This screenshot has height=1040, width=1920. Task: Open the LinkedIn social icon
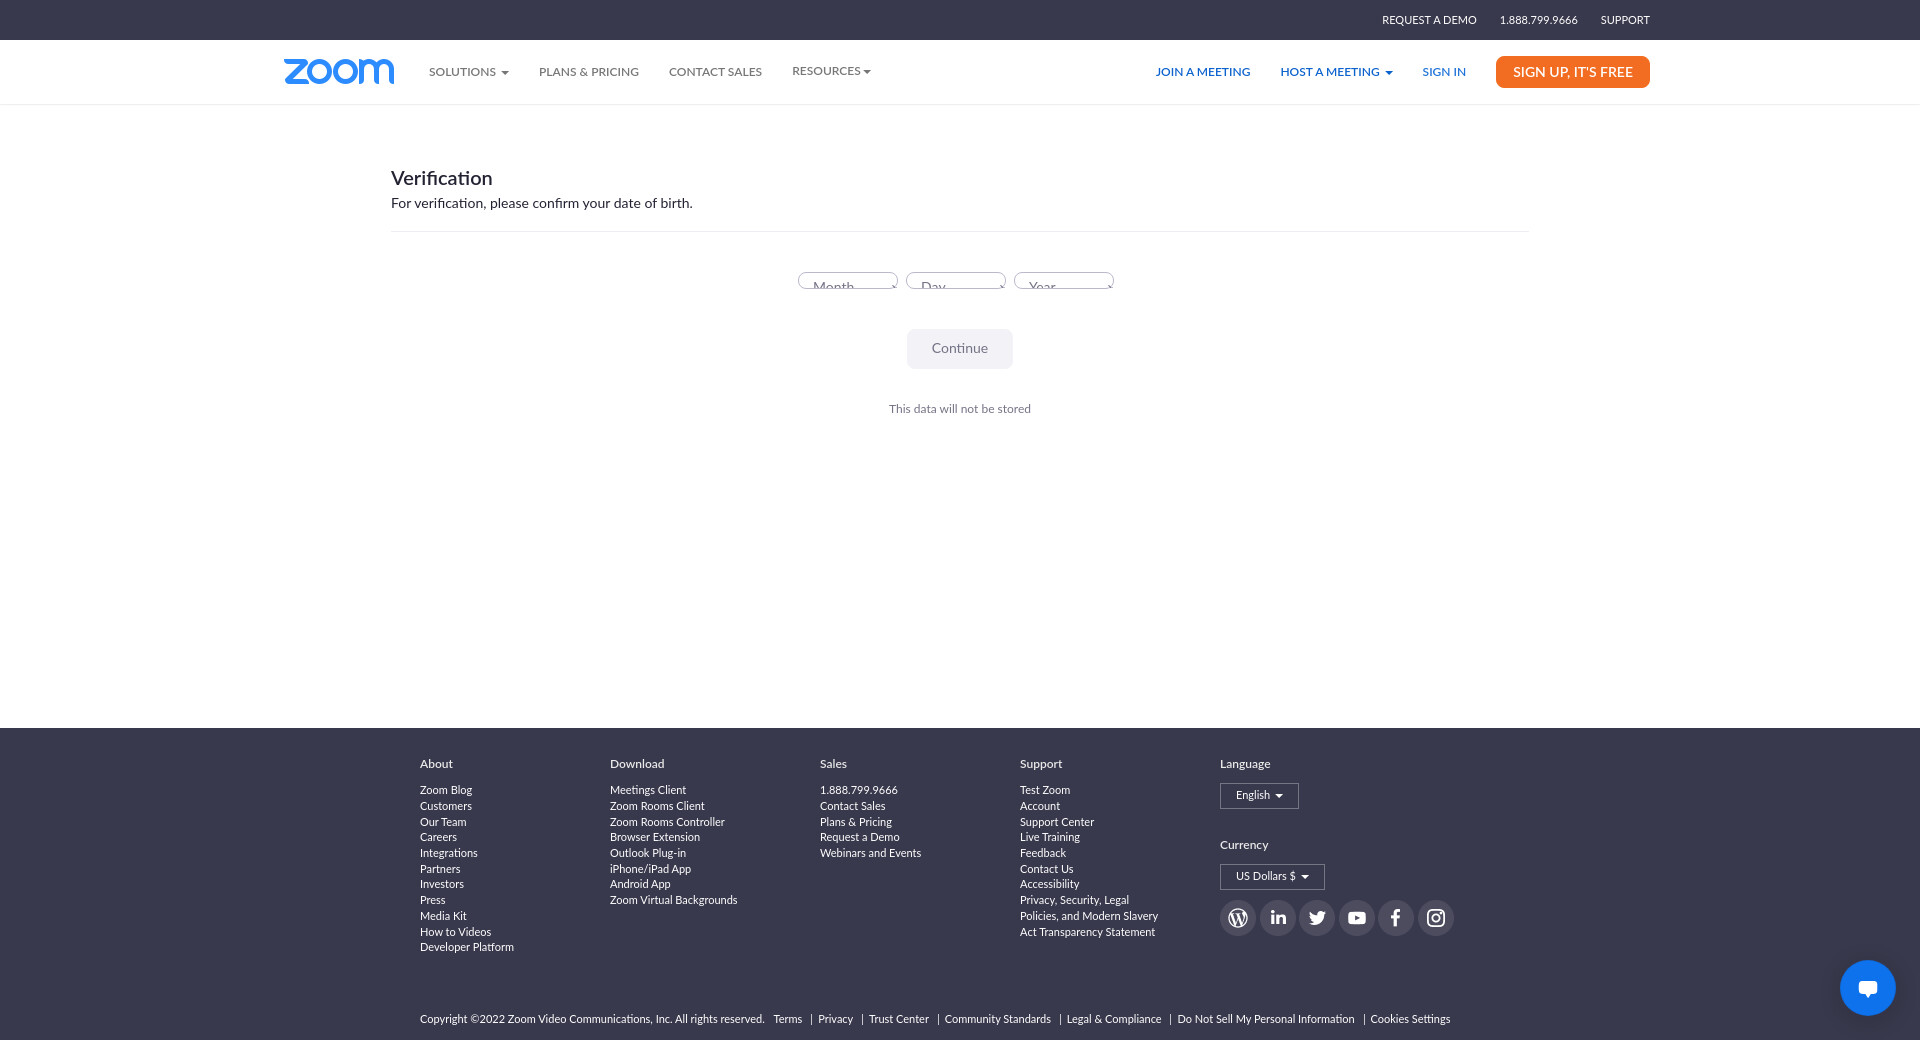pos(1277,918)
